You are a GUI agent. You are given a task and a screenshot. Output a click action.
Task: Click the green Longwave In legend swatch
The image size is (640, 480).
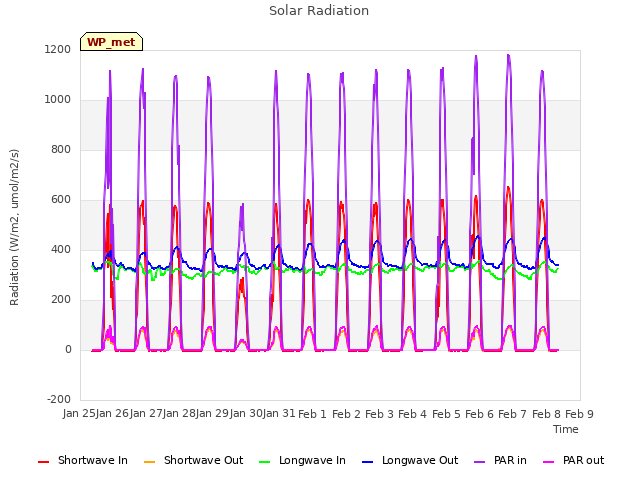click(265, 462)
